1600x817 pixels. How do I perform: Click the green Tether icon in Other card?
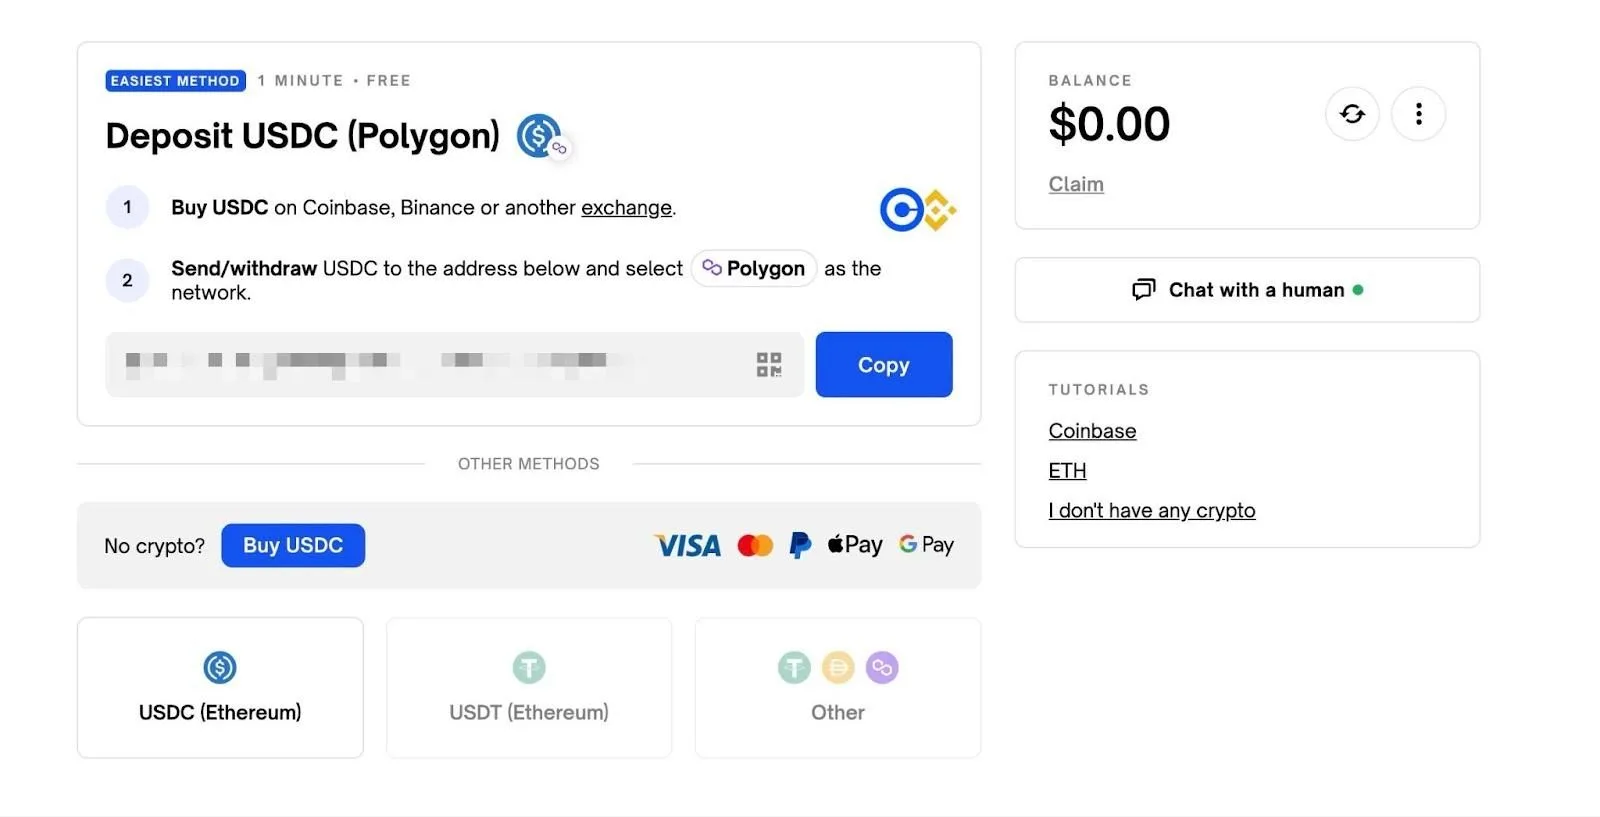[x=794, y=667]
